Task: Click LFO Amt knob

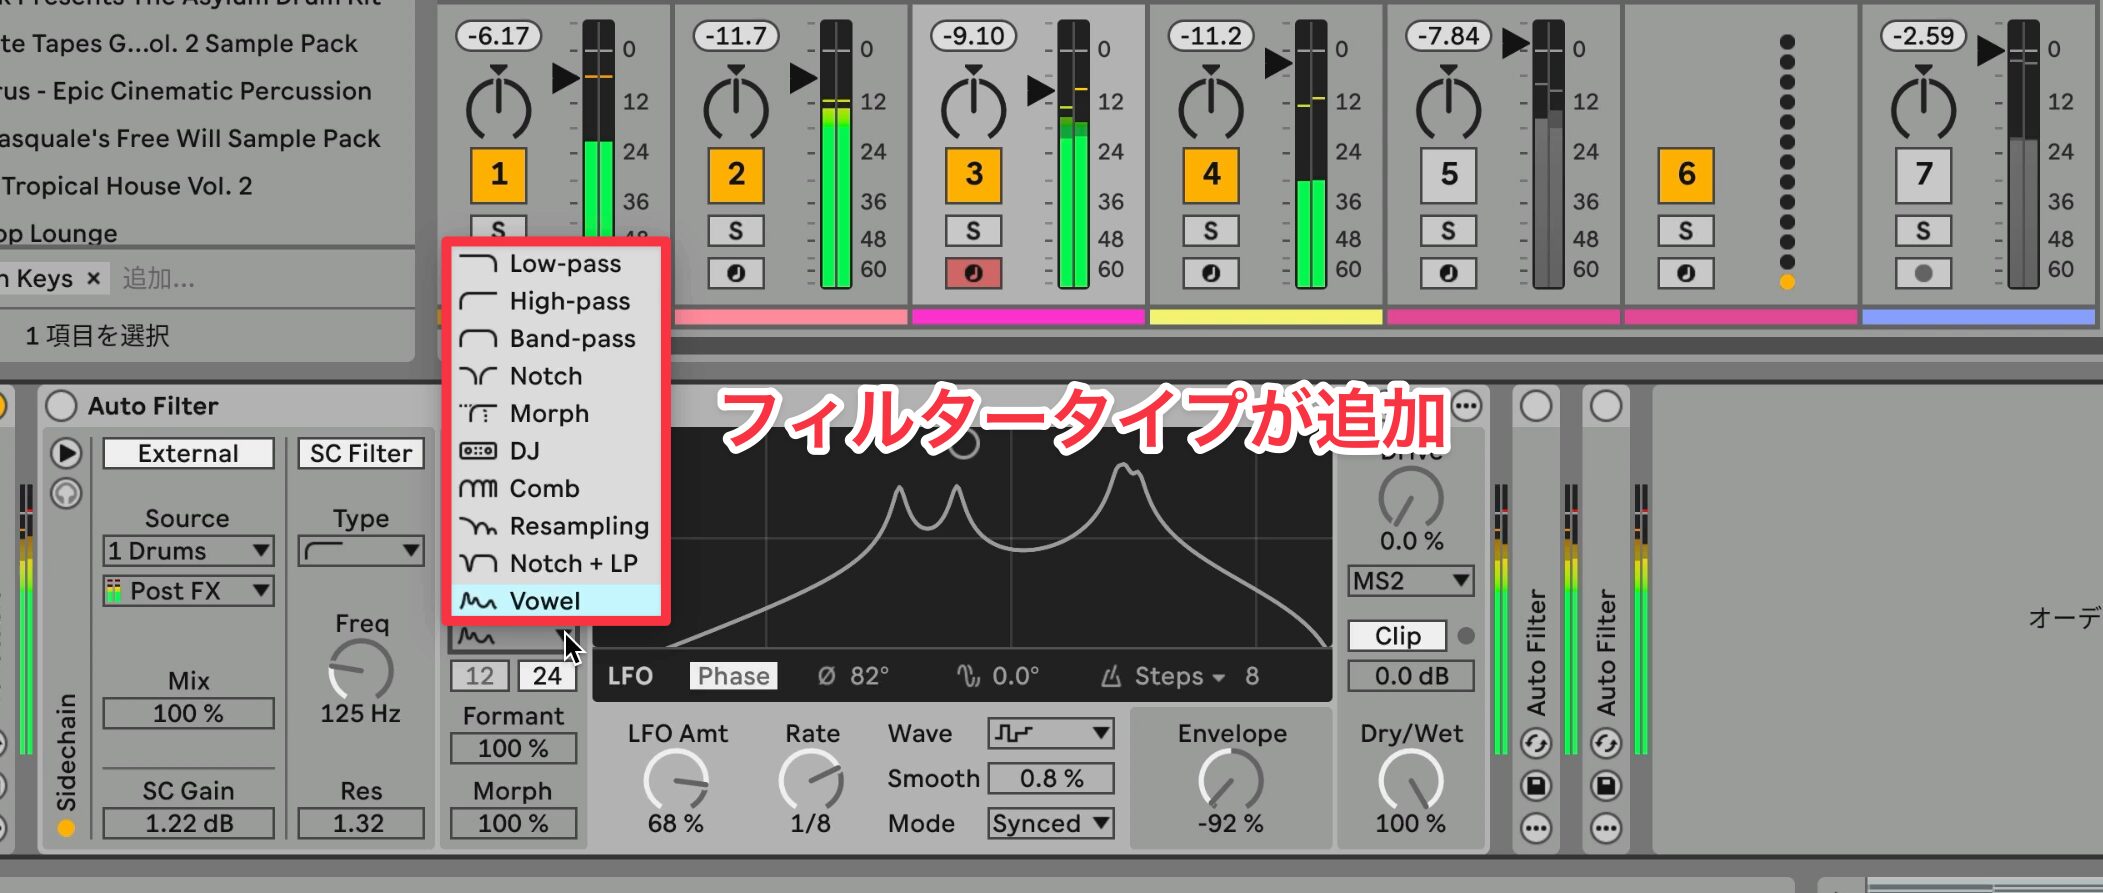Action: (x=676, y=782)
